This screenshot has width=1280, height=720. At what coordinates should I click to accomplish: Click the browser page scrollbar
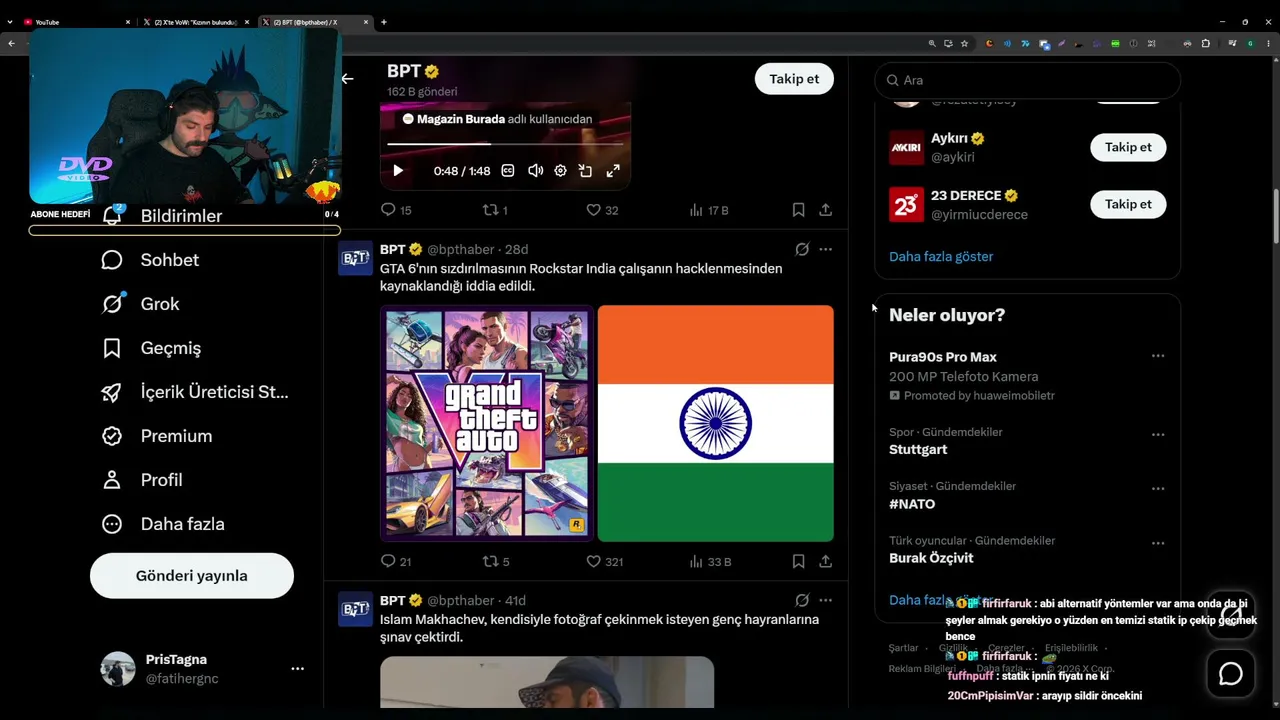pos(1275,215)
